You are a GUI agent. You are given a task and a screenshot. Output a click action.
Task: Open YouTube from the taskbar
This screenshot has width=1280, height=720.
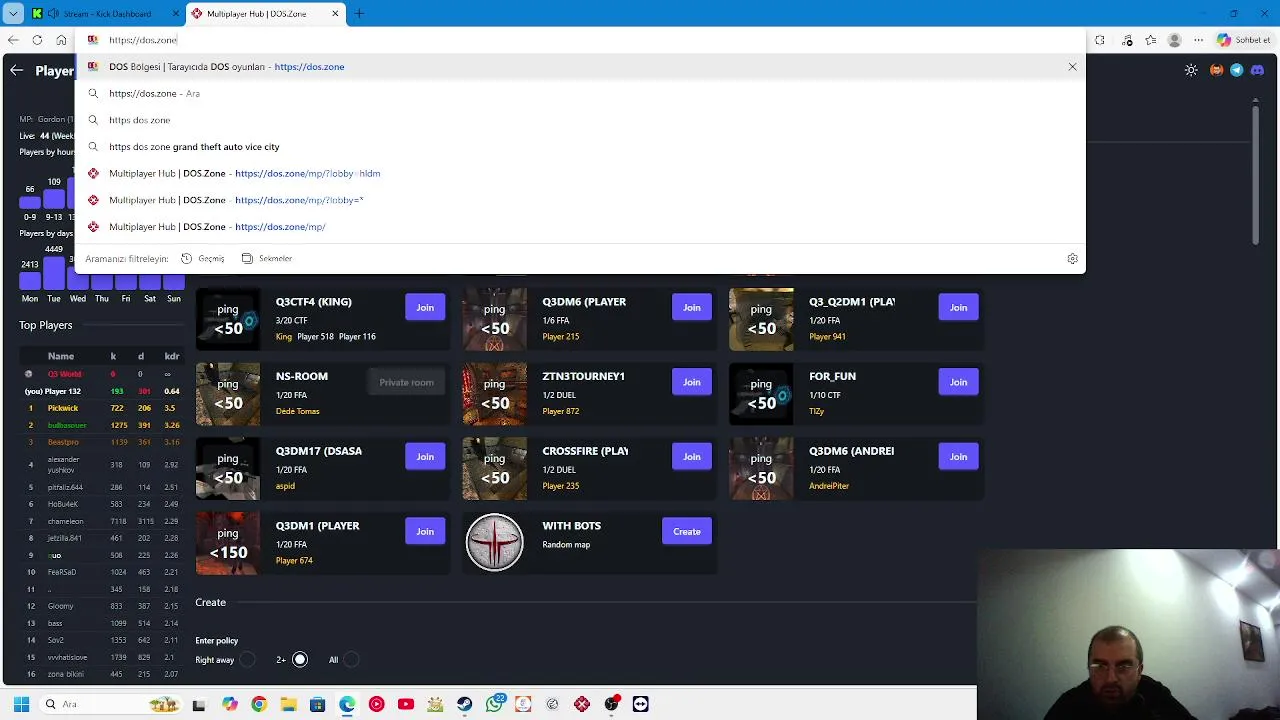pos(406,704)
